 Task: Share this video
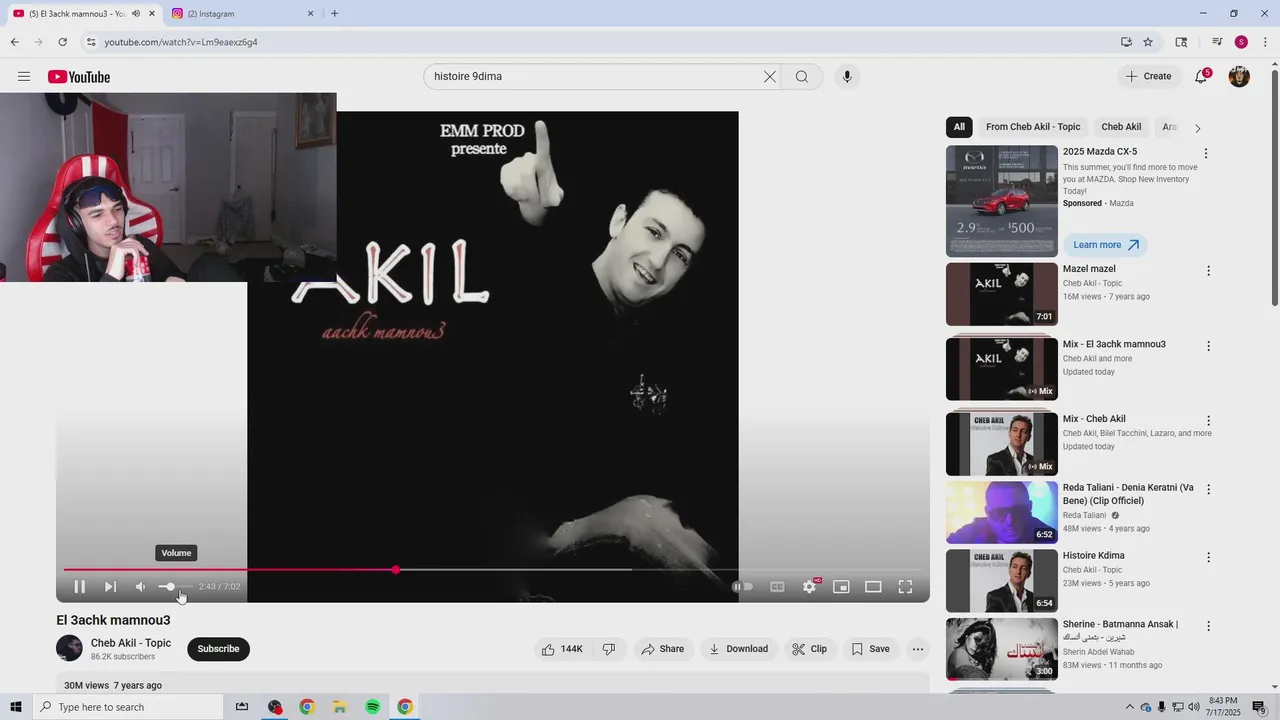(663, 649)
